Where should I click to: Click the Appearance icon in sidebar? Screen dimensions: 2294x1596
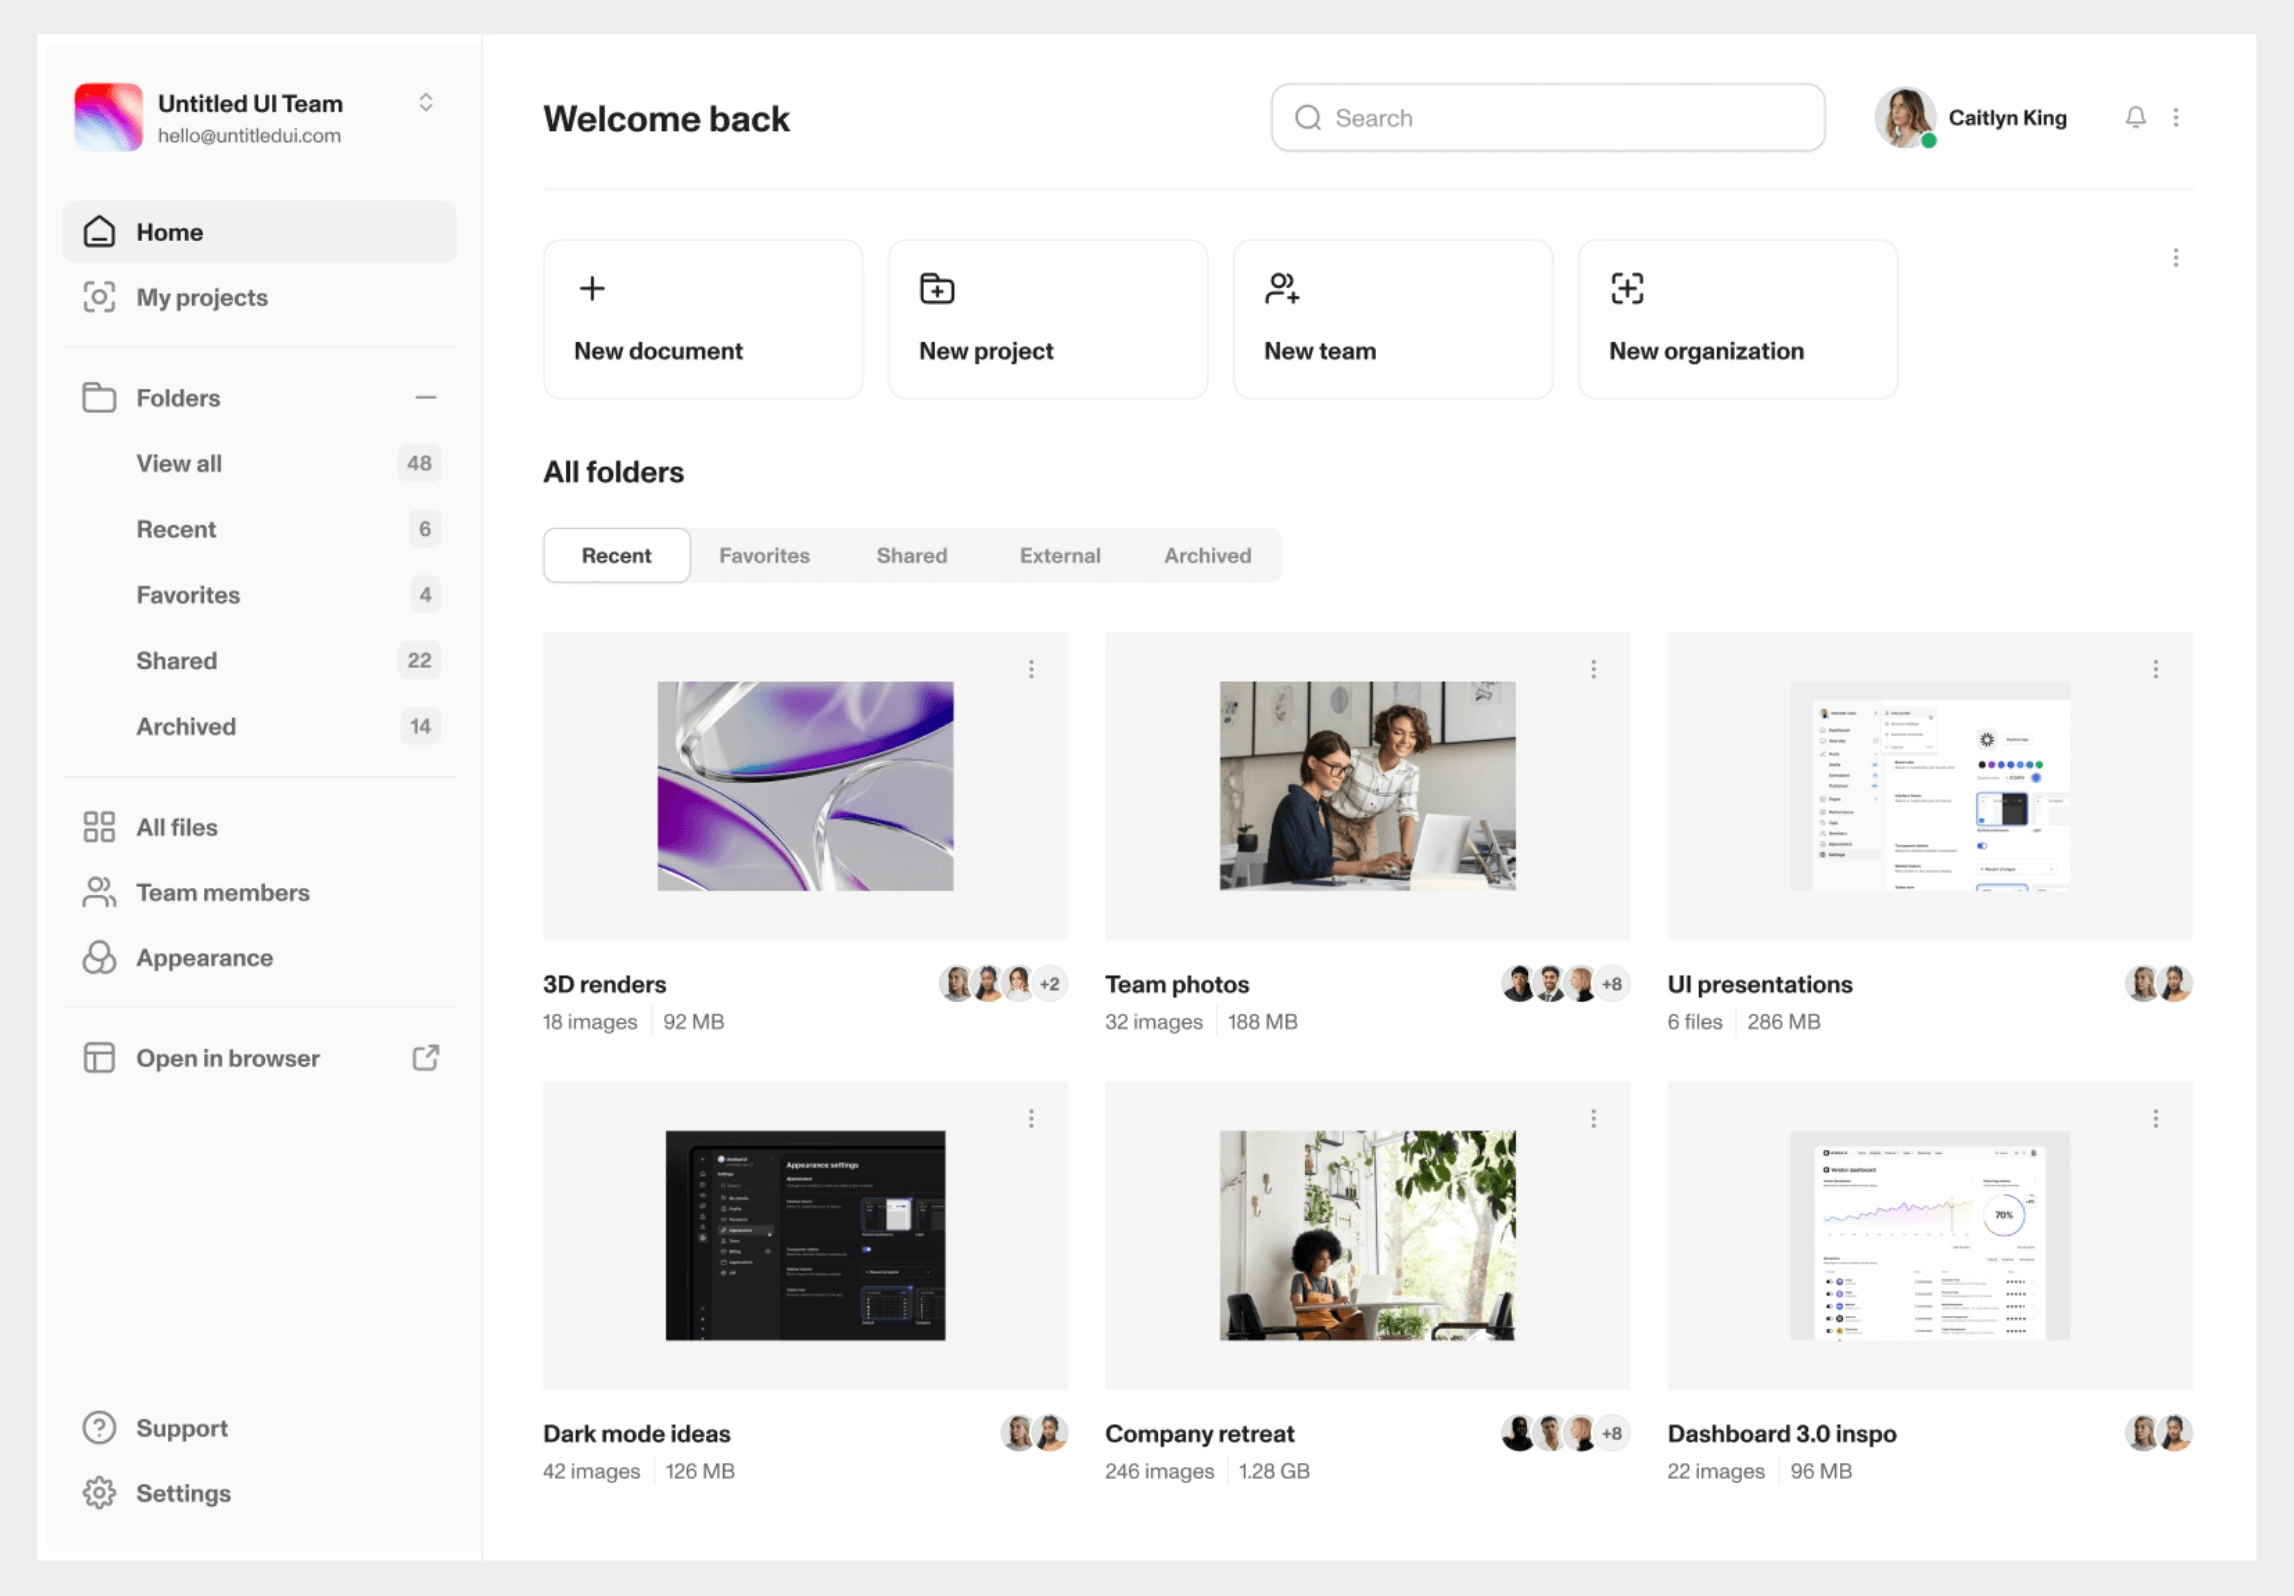pos(99,958)
